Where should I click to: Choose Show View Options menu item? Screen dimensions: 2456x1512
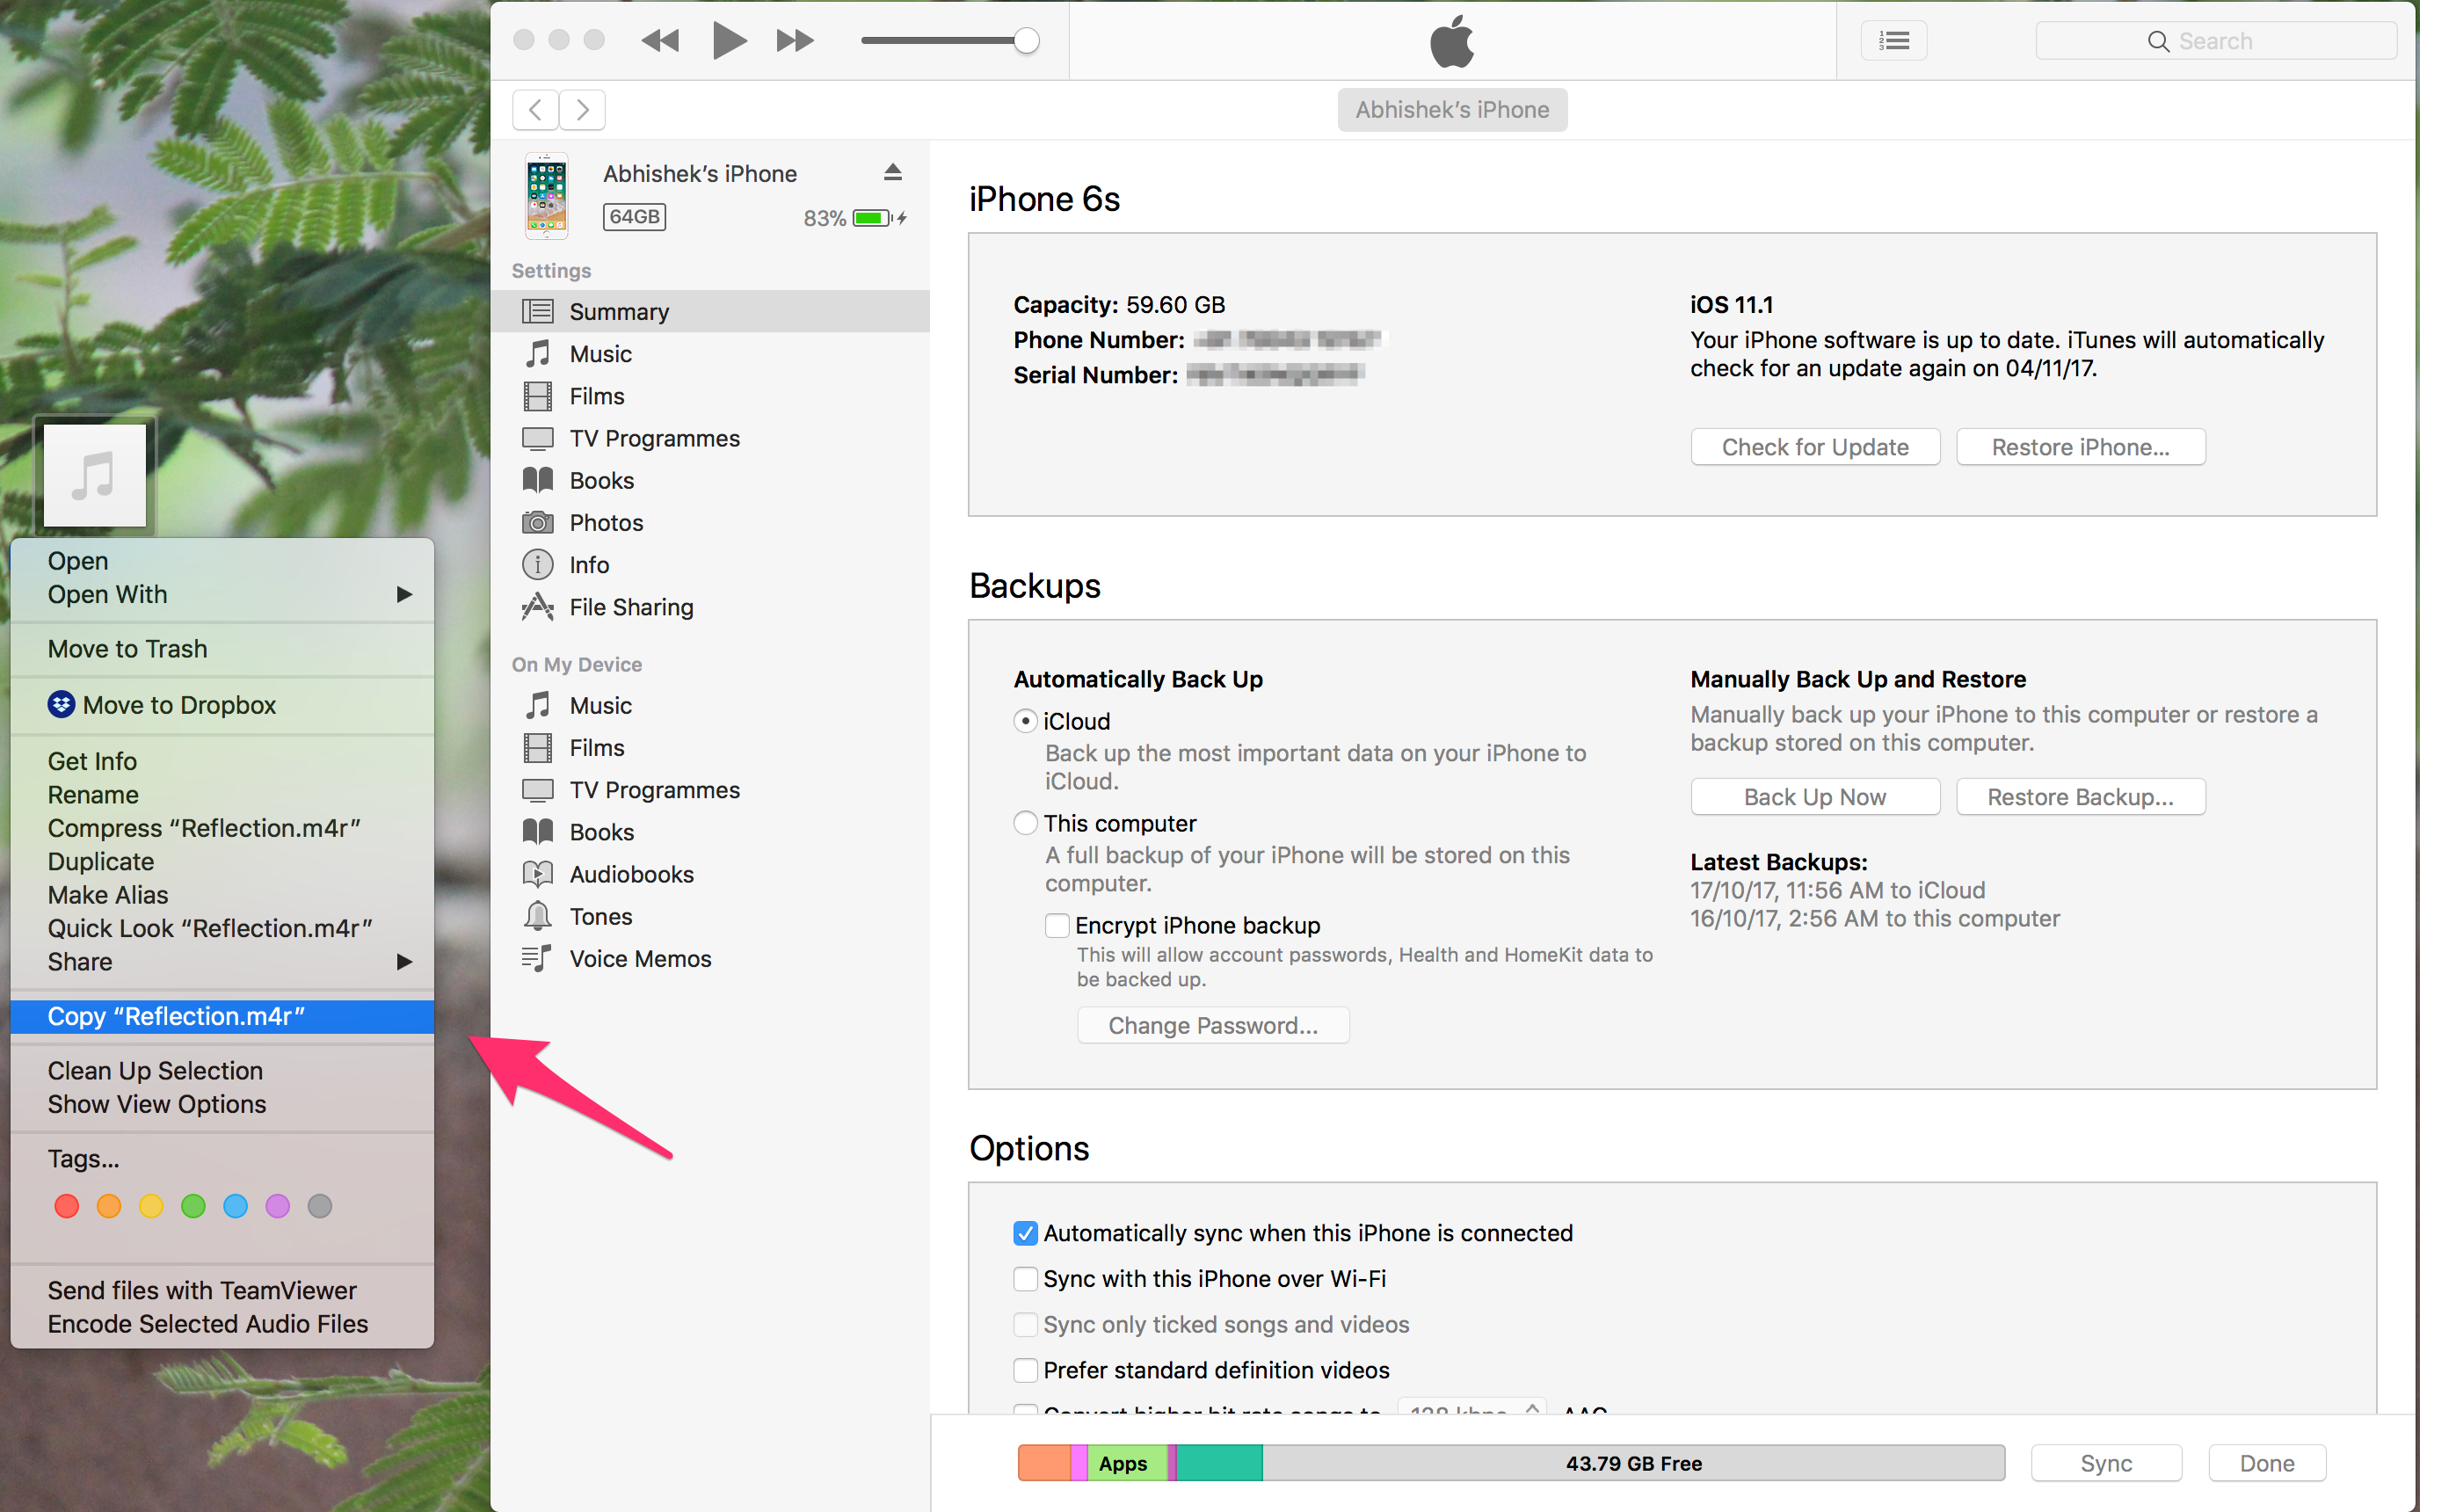(x=222, y=1104)
